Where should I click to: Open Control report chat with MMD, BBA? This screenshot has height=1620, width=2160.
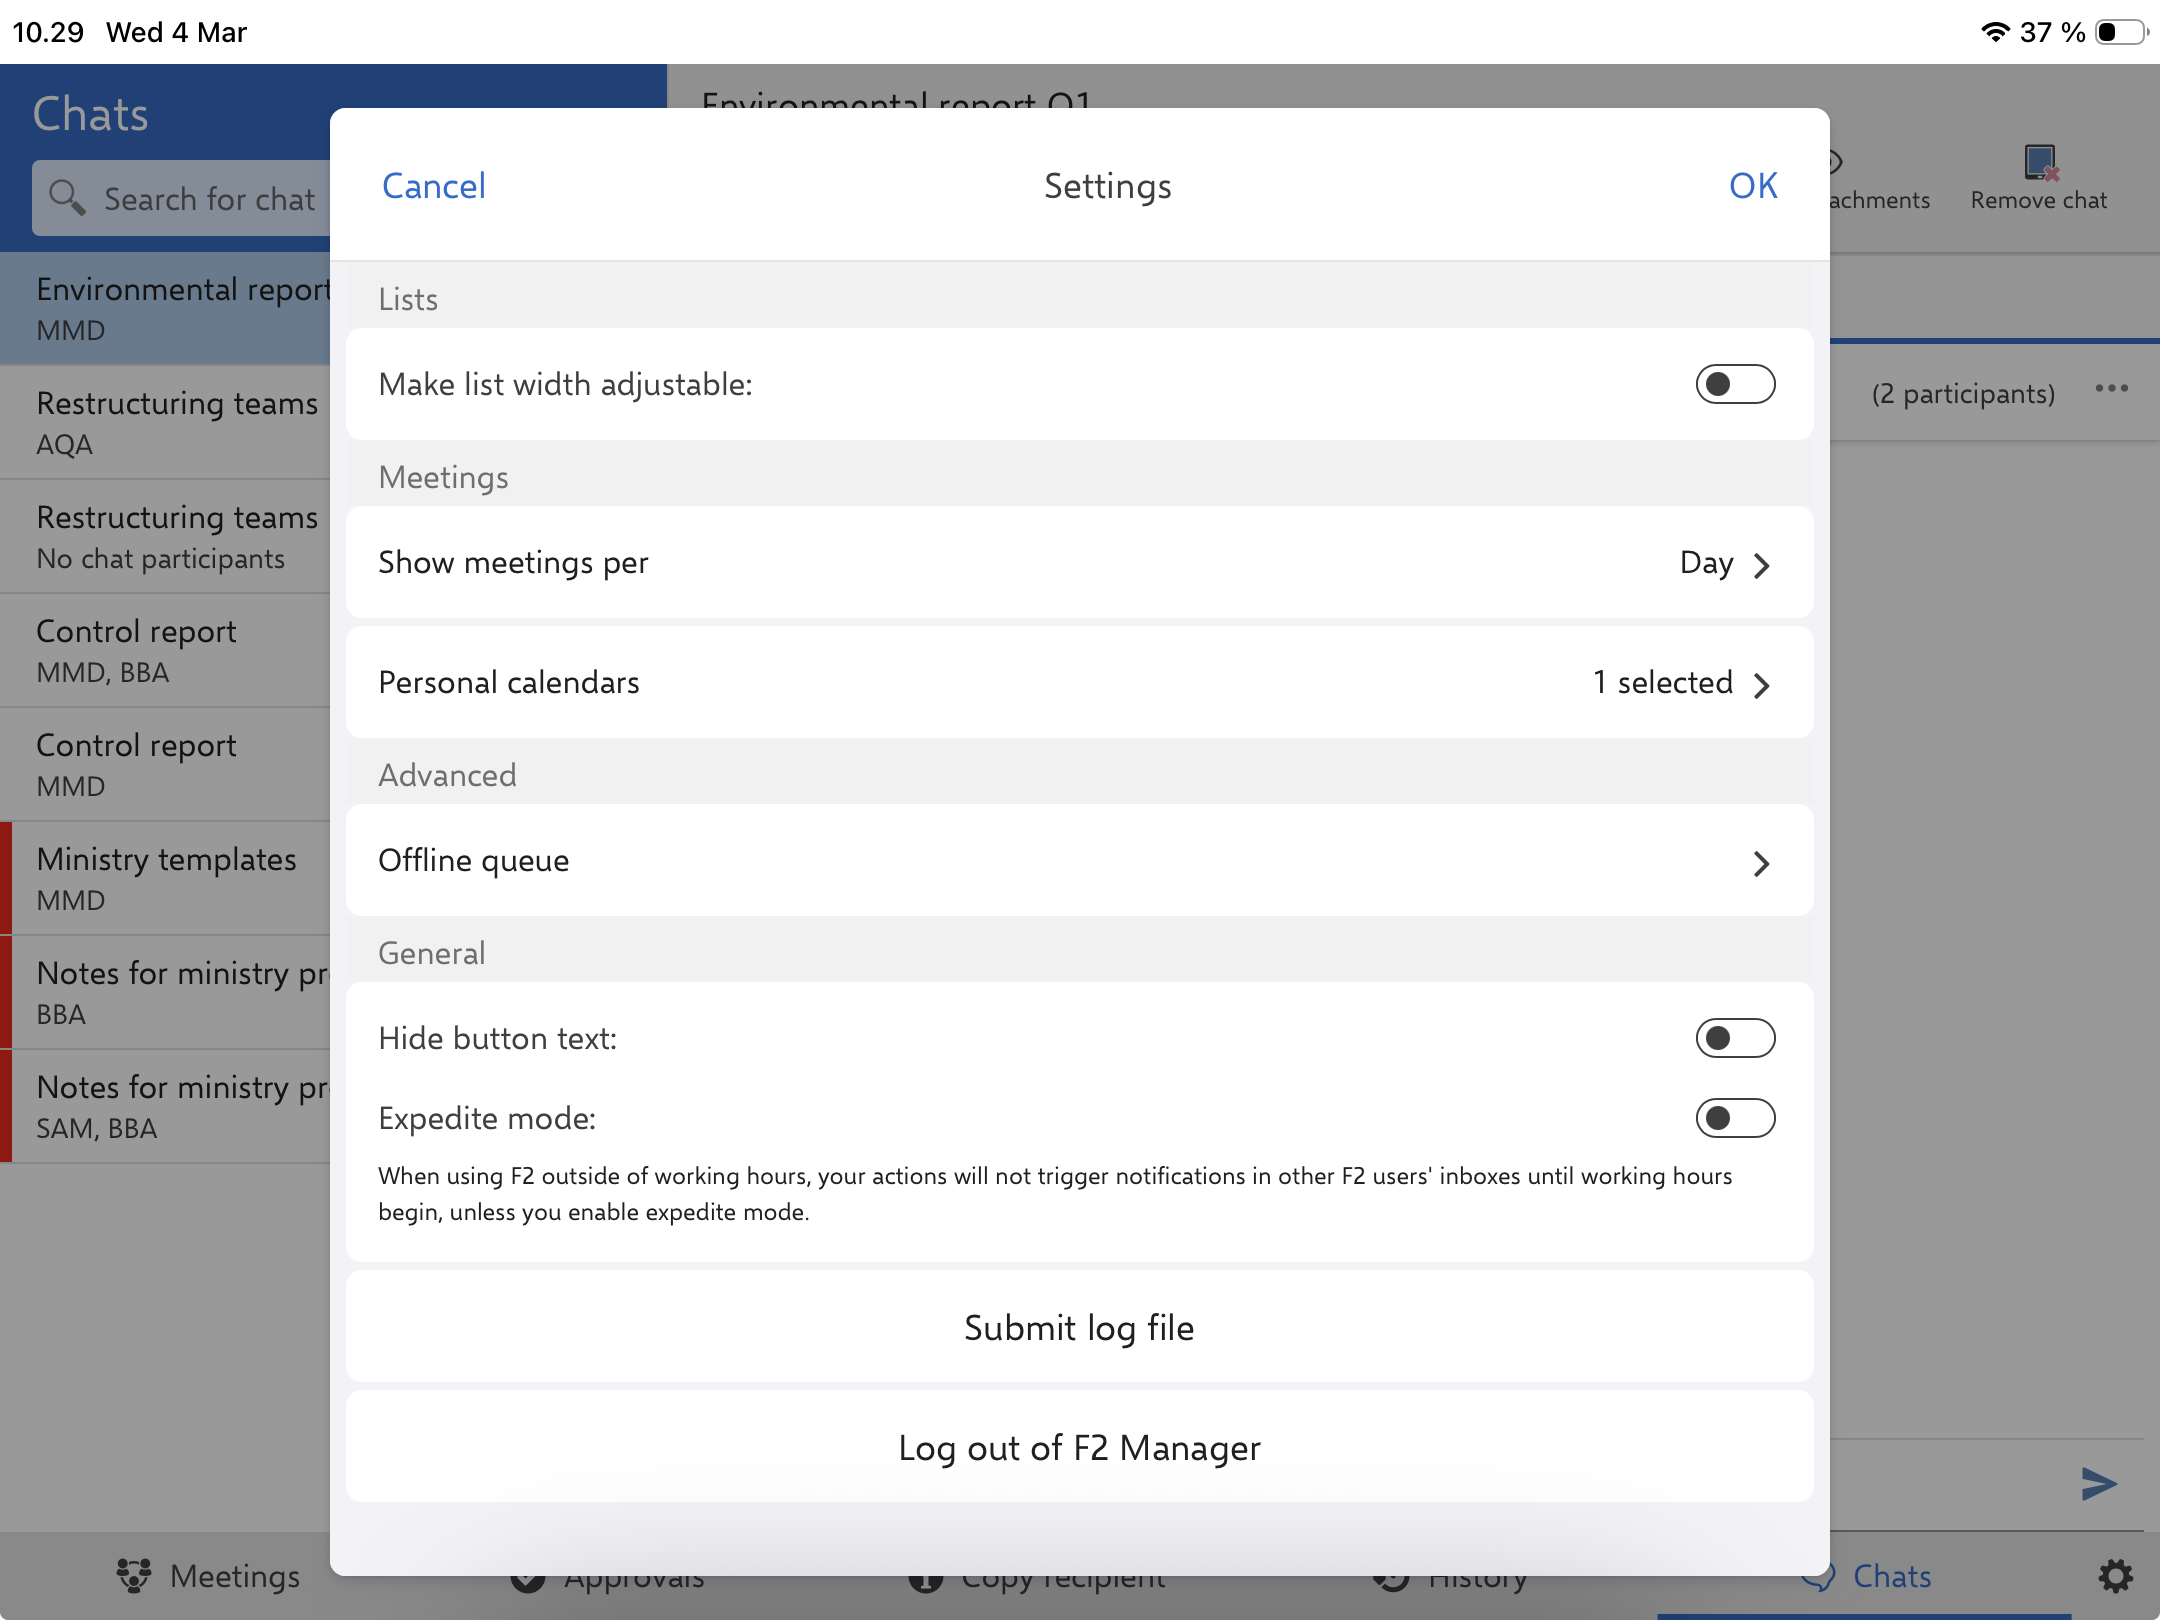pos(165,650)
